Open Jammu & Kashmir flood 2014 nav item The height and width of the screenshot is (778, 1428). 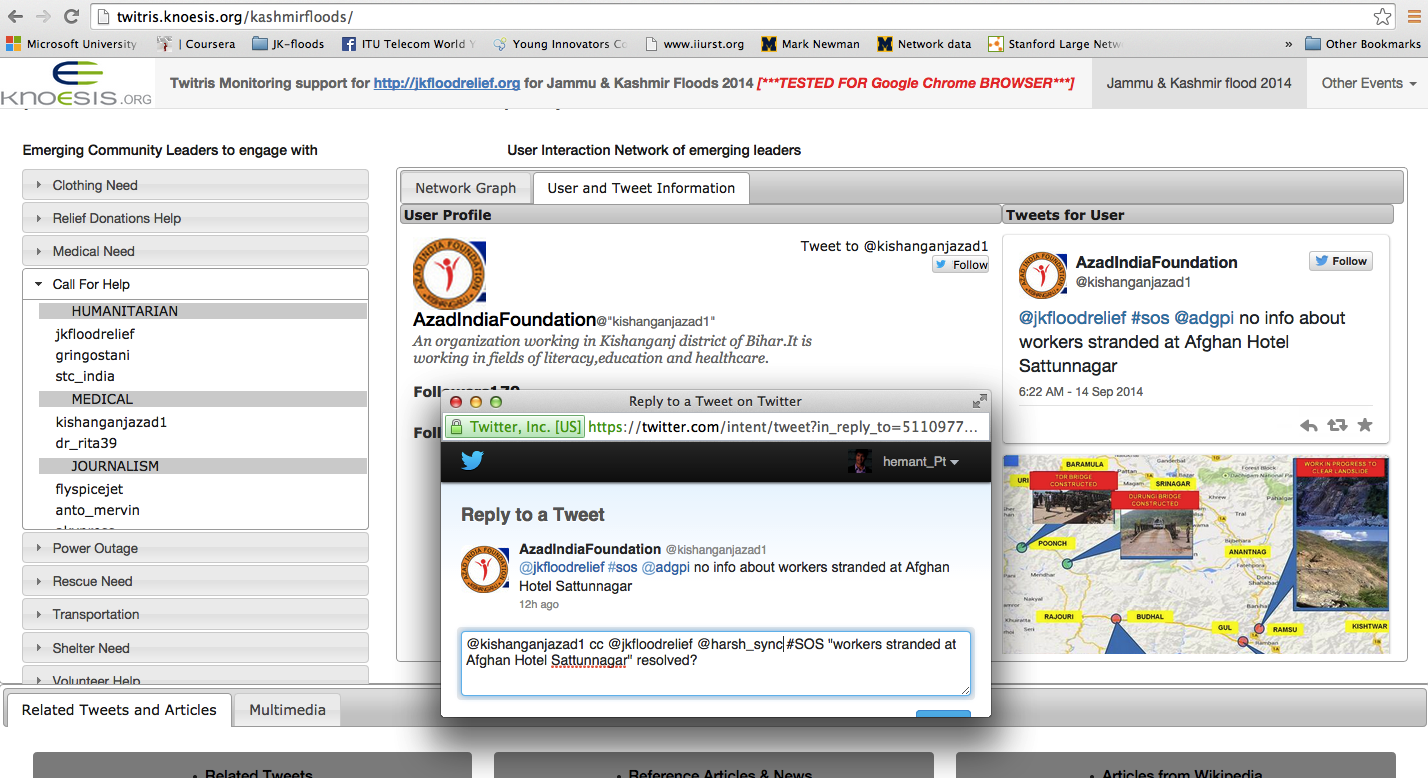coord(1199,83)
